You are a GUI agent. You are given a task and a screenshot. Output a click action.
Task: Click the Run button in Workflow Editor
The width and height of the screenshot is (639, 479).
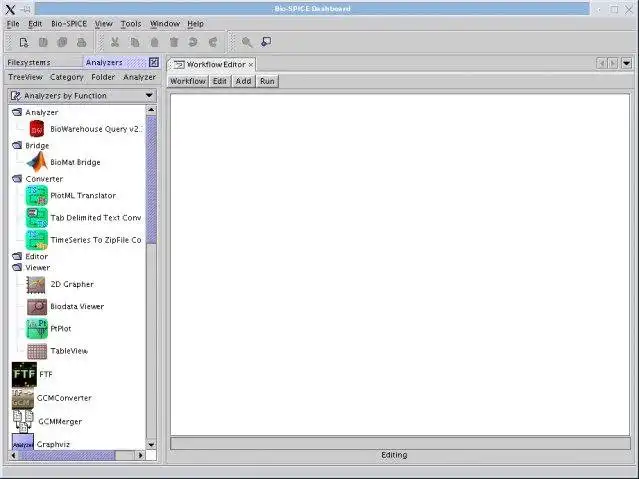point(267,81)
